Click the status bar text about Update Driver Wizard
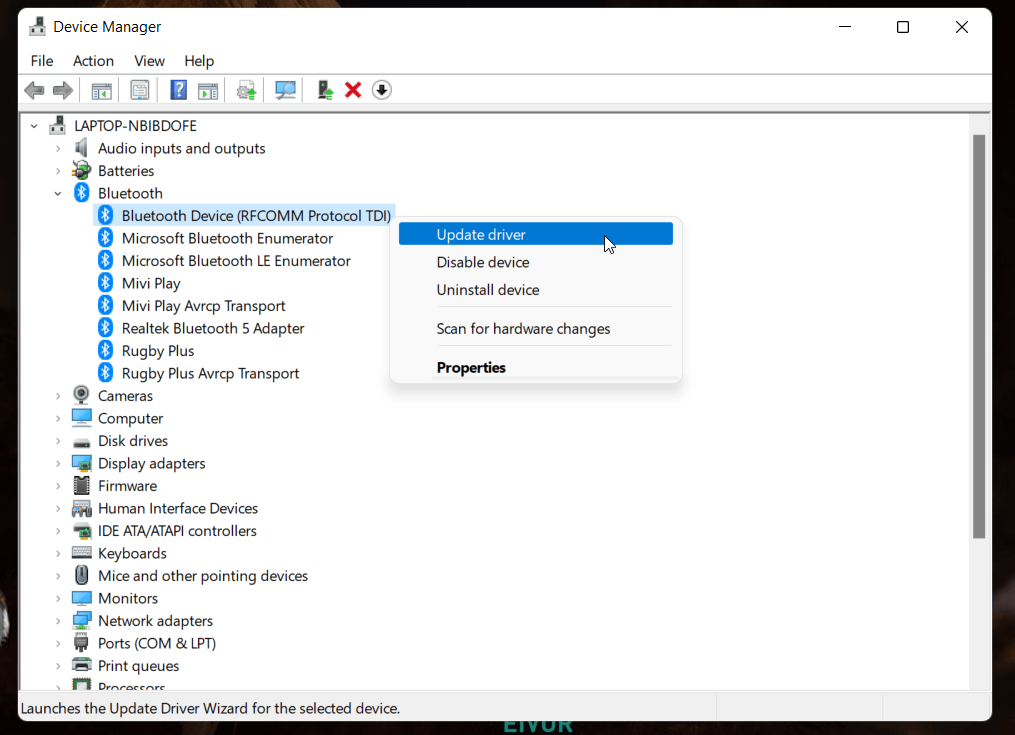Image resolution: width=1015 pixels, height=735 pixels. (x=210, y=708)
